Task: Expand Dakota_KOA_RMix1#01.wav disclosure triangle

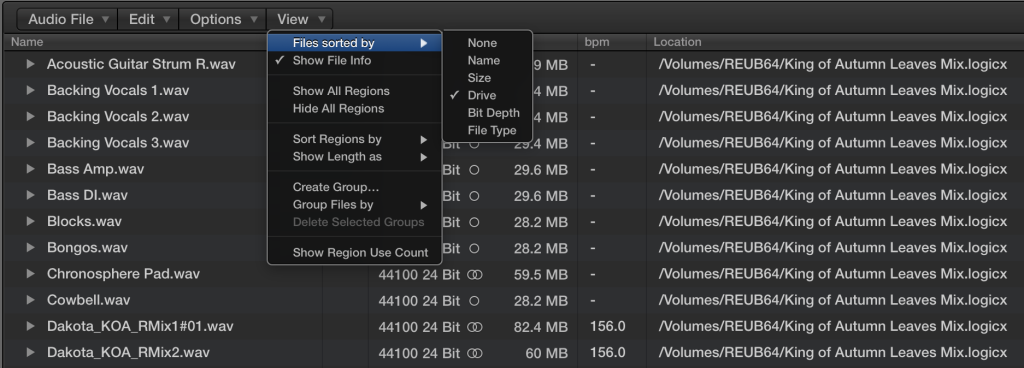Action: pos(30,326)
